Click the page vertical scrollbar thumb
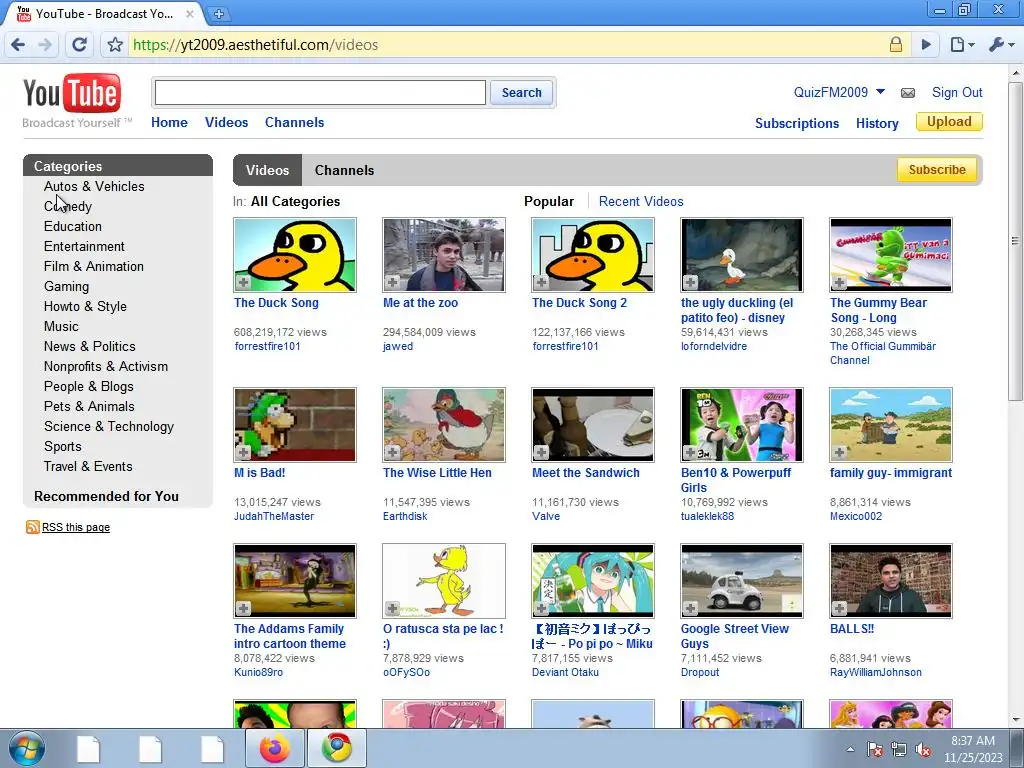1024x768 pixels. [1016, 242]
